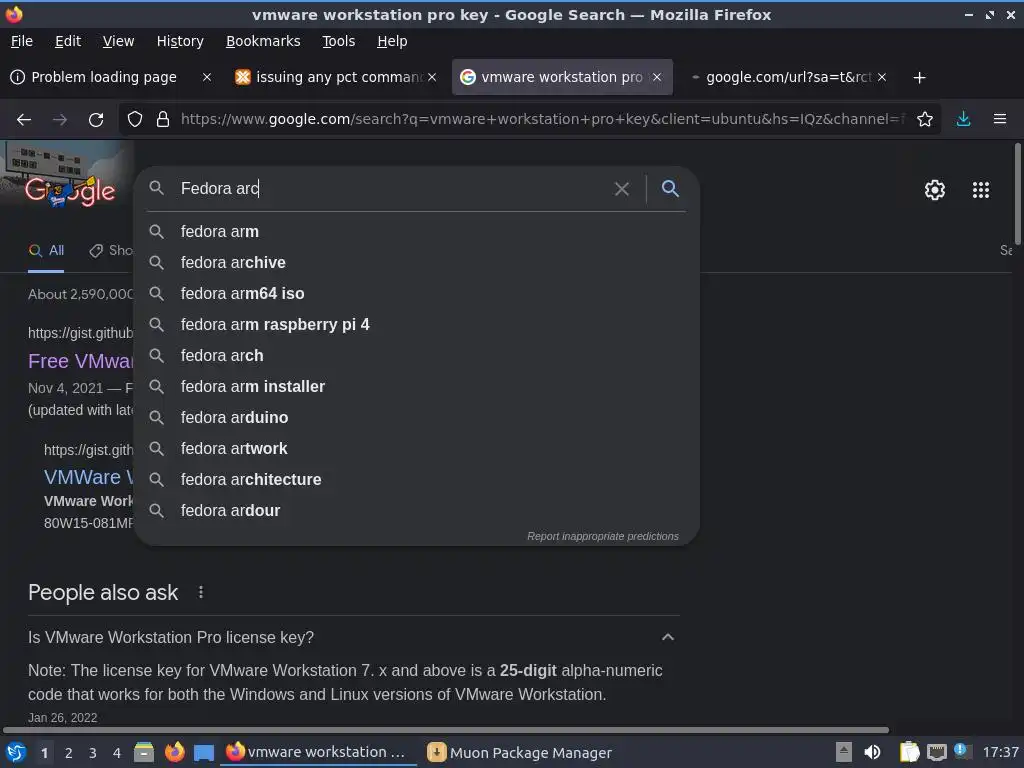Open more options next to People also ask
The width and height of the screenshot is (1024, 768).
click(x=200, y=592)
